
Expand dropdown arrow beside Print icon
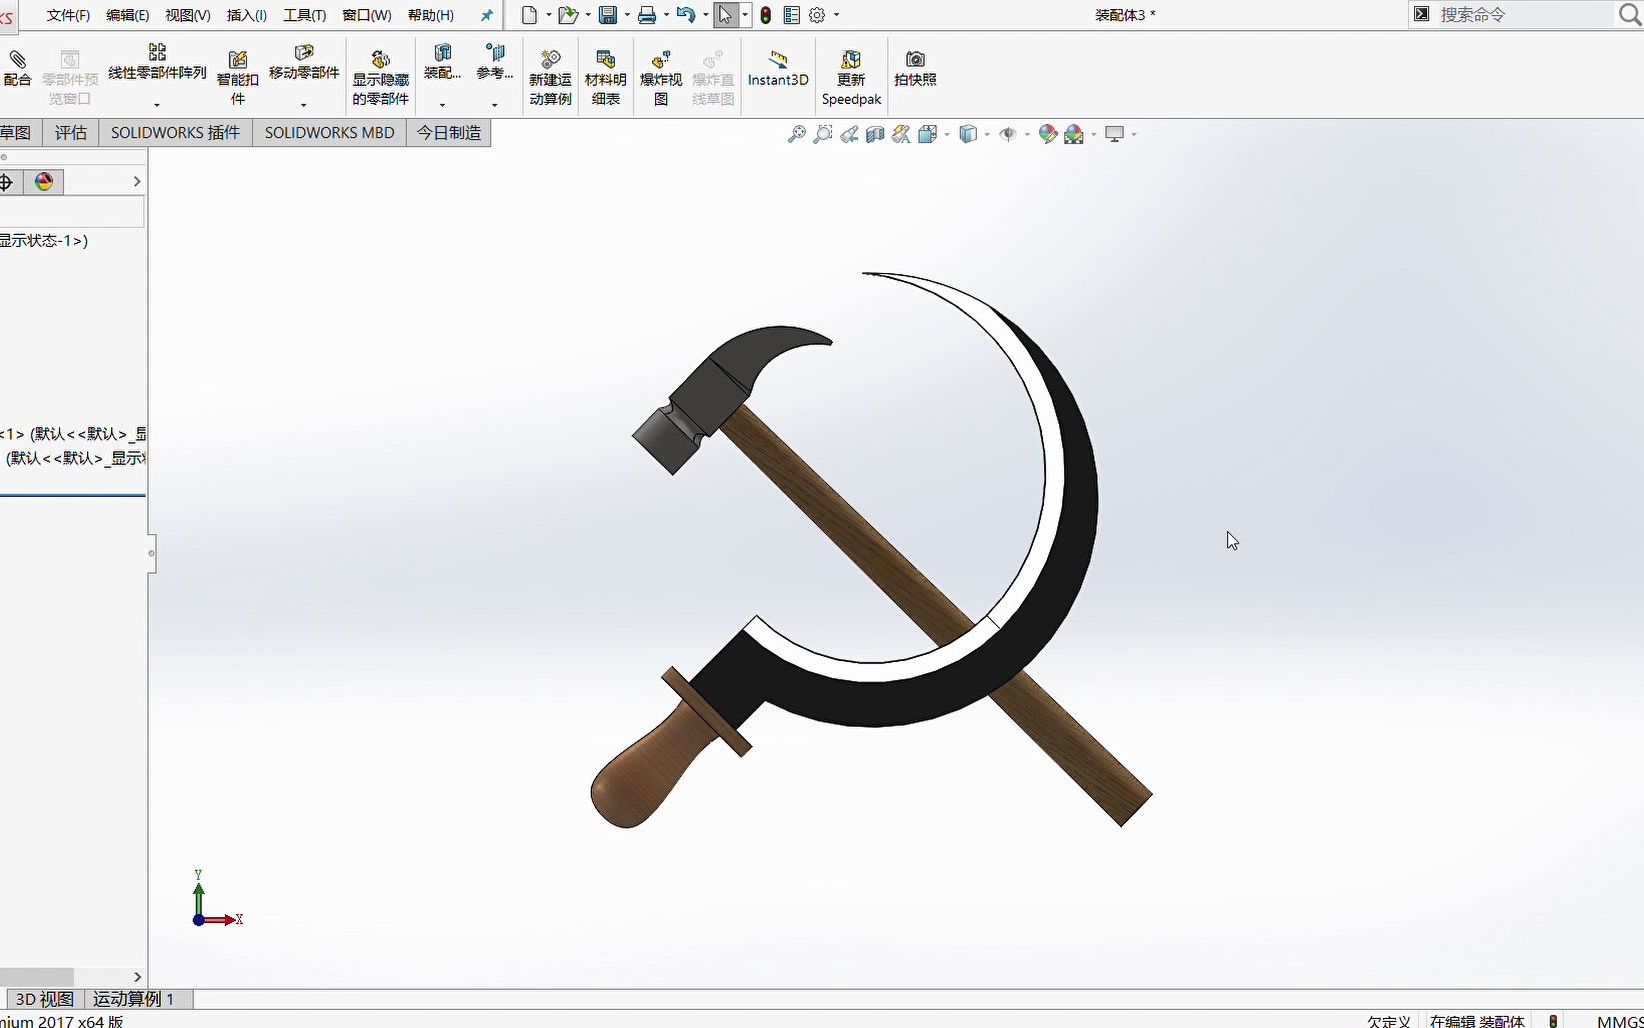(666, 15)
